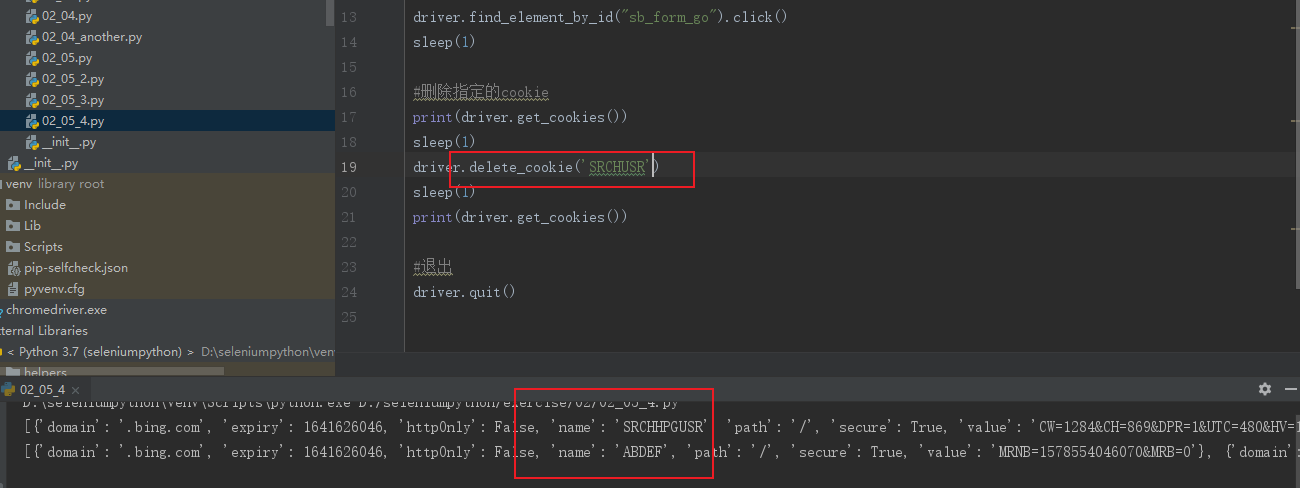
Task: Click the pip-selfcheck.json file icon
Action: click(x=14, y=268)
